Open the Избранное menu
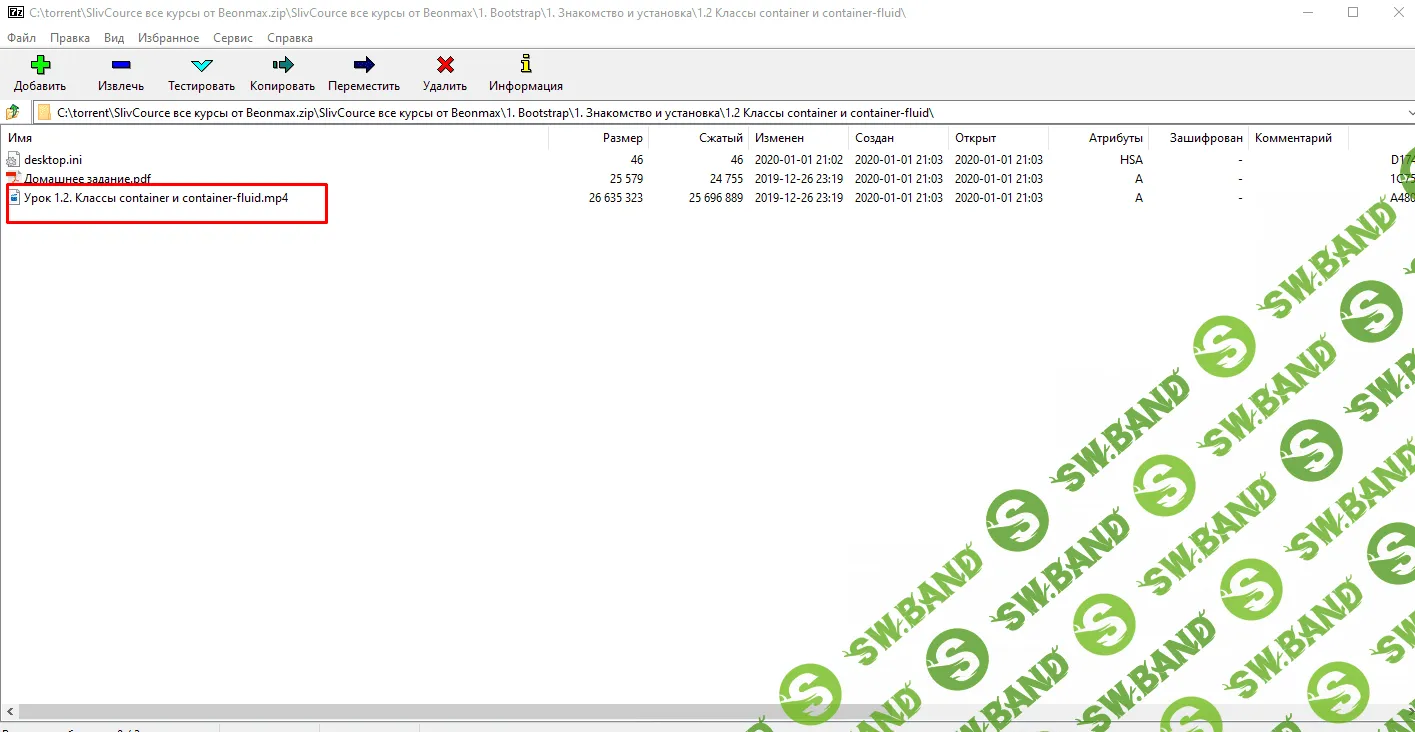The image size is (1415, 732). (x=169, y=38)
